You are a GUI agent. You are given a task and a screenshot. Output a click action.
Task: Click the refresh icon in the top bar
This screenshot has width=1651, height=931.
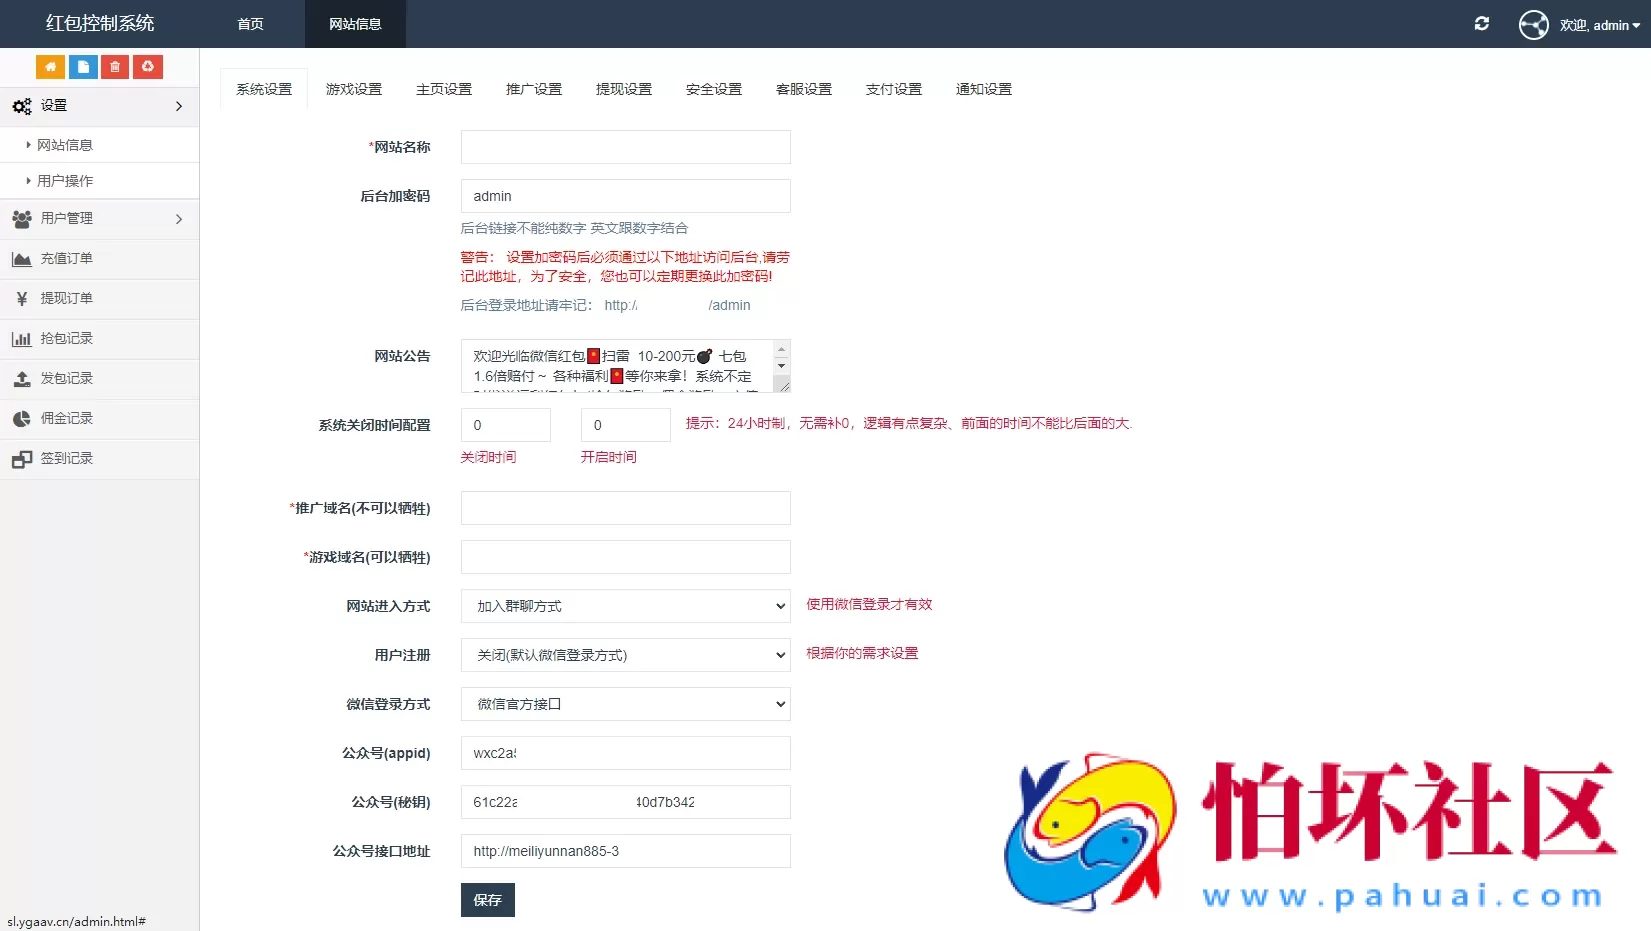tap(1482, 23)
